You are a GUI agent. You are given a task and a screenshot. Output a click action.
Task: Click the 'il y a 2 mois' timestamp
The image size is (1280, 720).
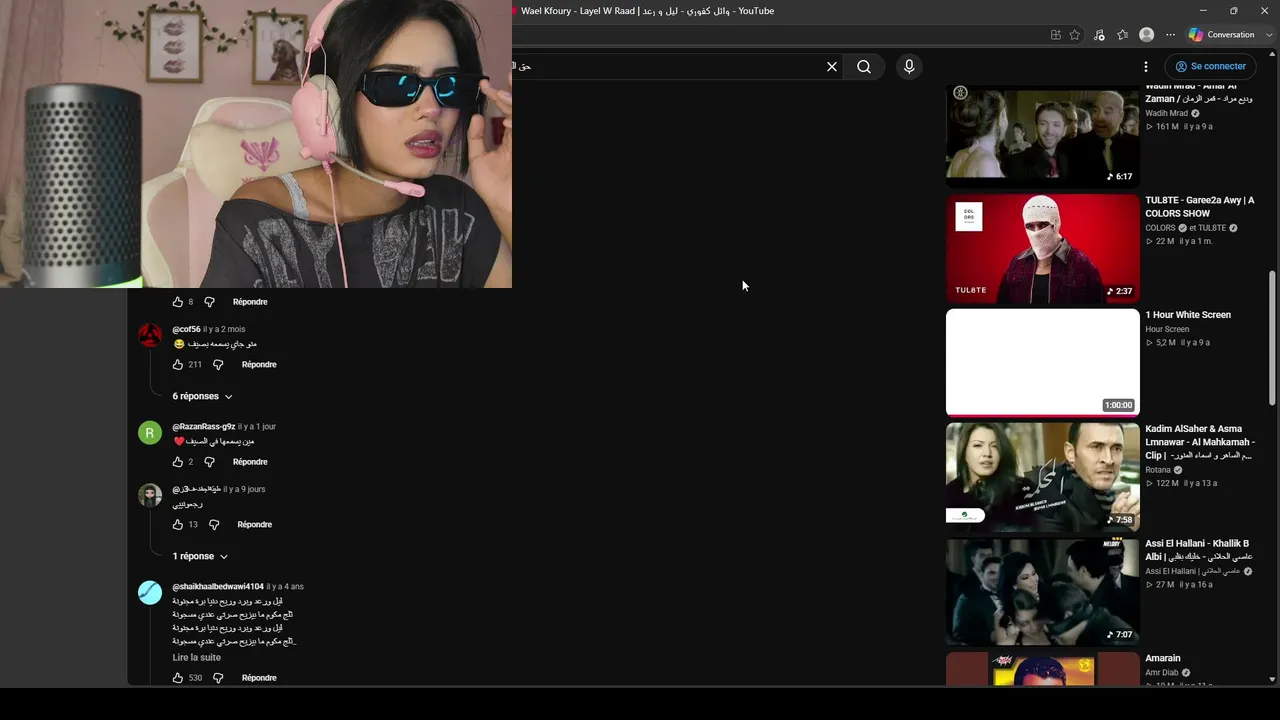(x=224, y=329)
